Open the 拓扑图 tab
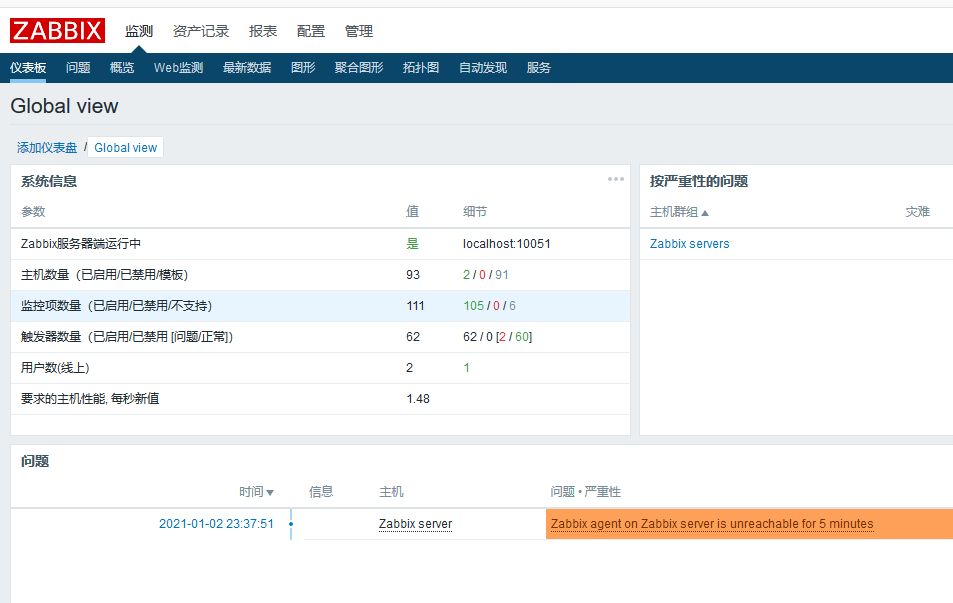This screenshot has height=603, width=953. pyautogui.click(x=421, y=68)
